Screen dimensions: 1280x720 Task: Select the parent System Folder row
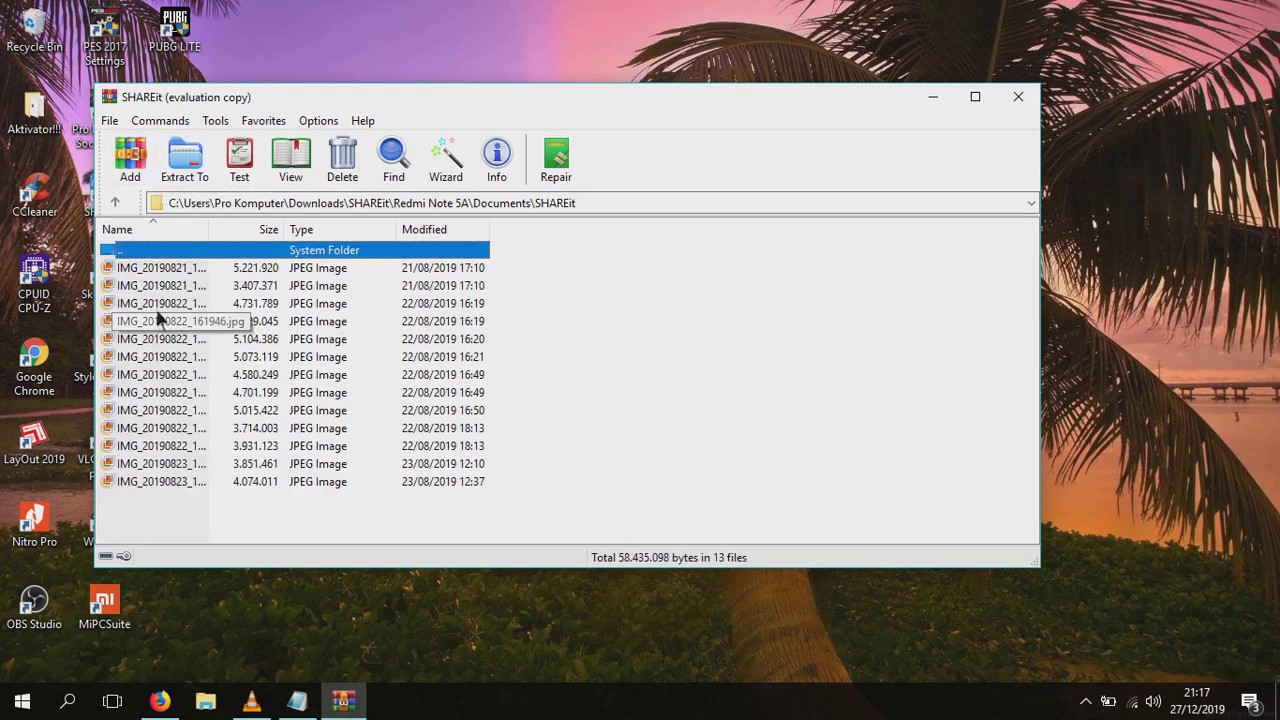coord(294,250)
